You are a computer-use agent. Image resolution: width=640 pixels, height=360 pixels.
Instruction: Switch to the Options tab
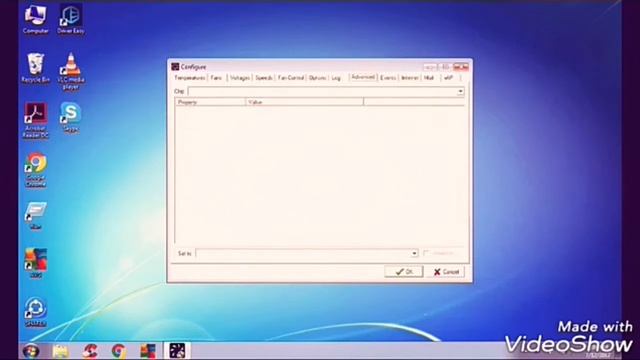tap(317, 78)
